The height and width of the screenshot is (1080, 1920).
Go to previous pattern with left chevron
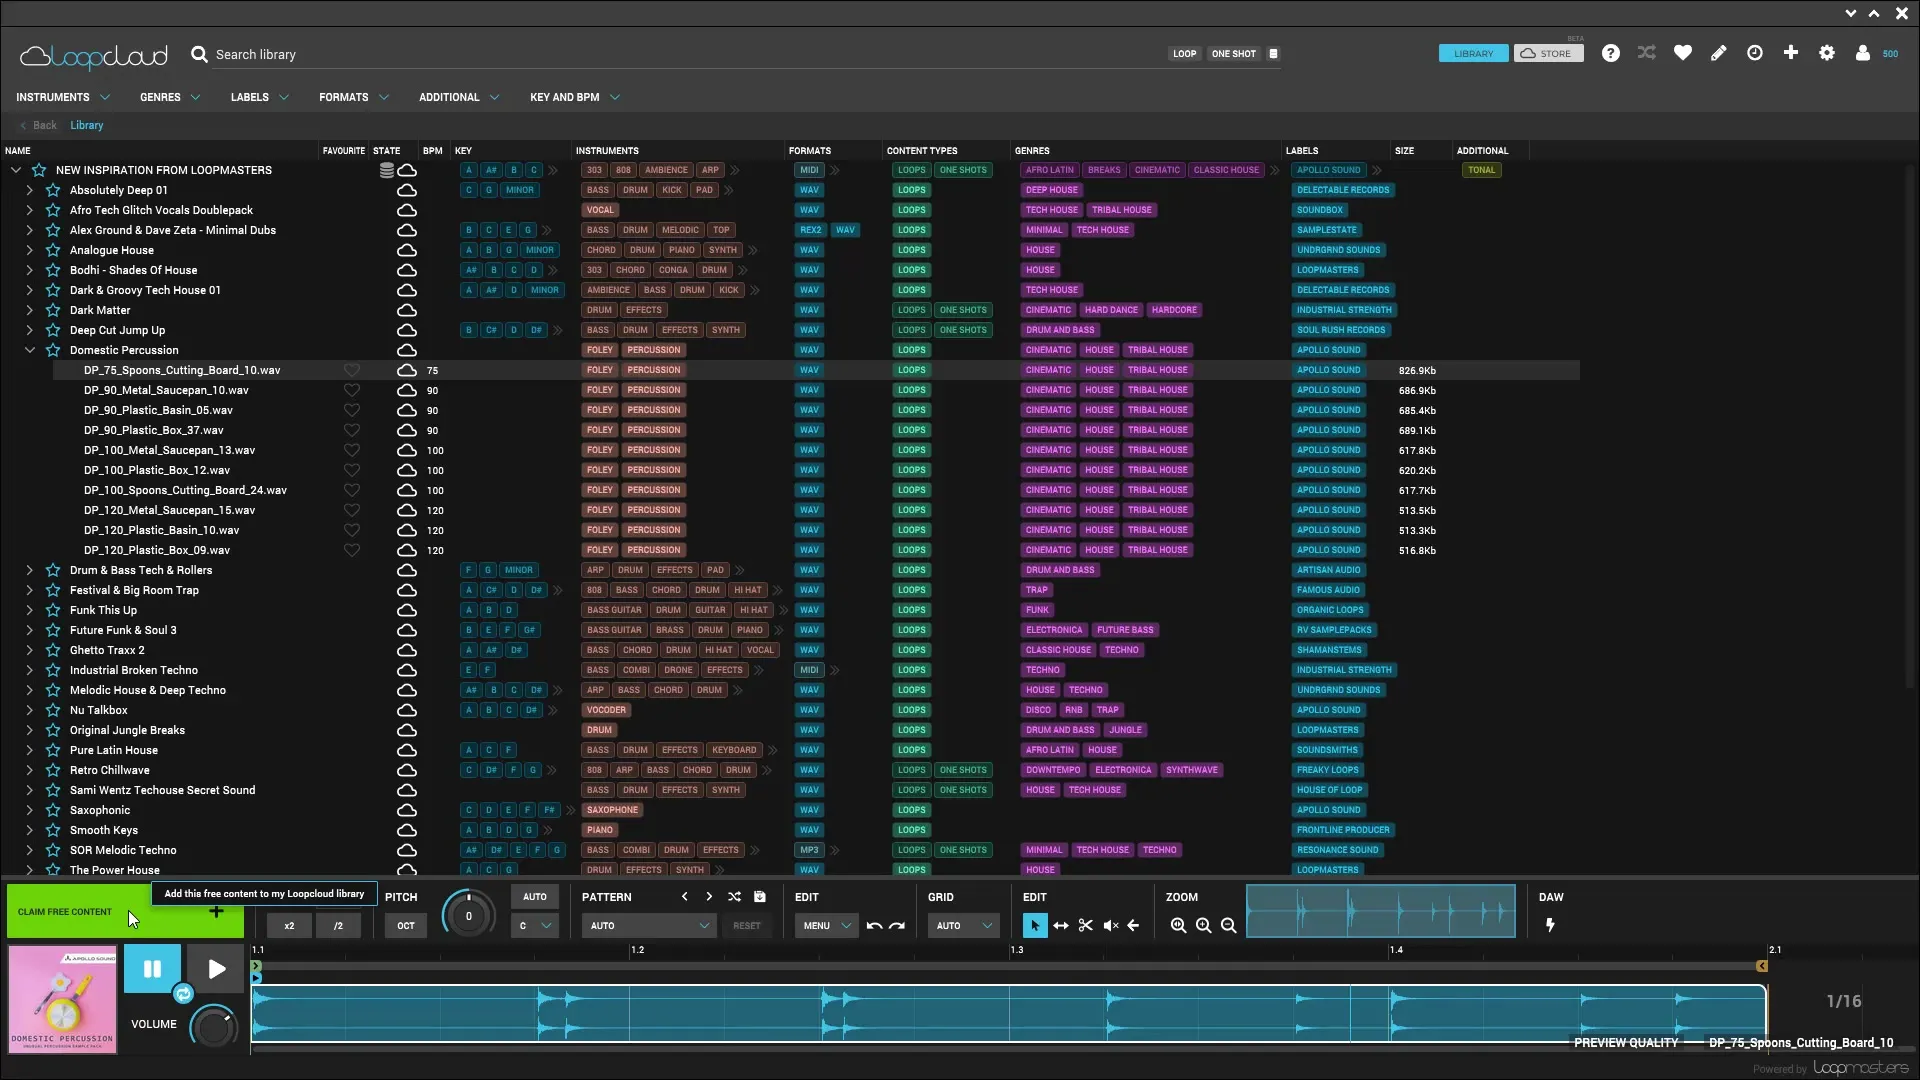(685, 896)
